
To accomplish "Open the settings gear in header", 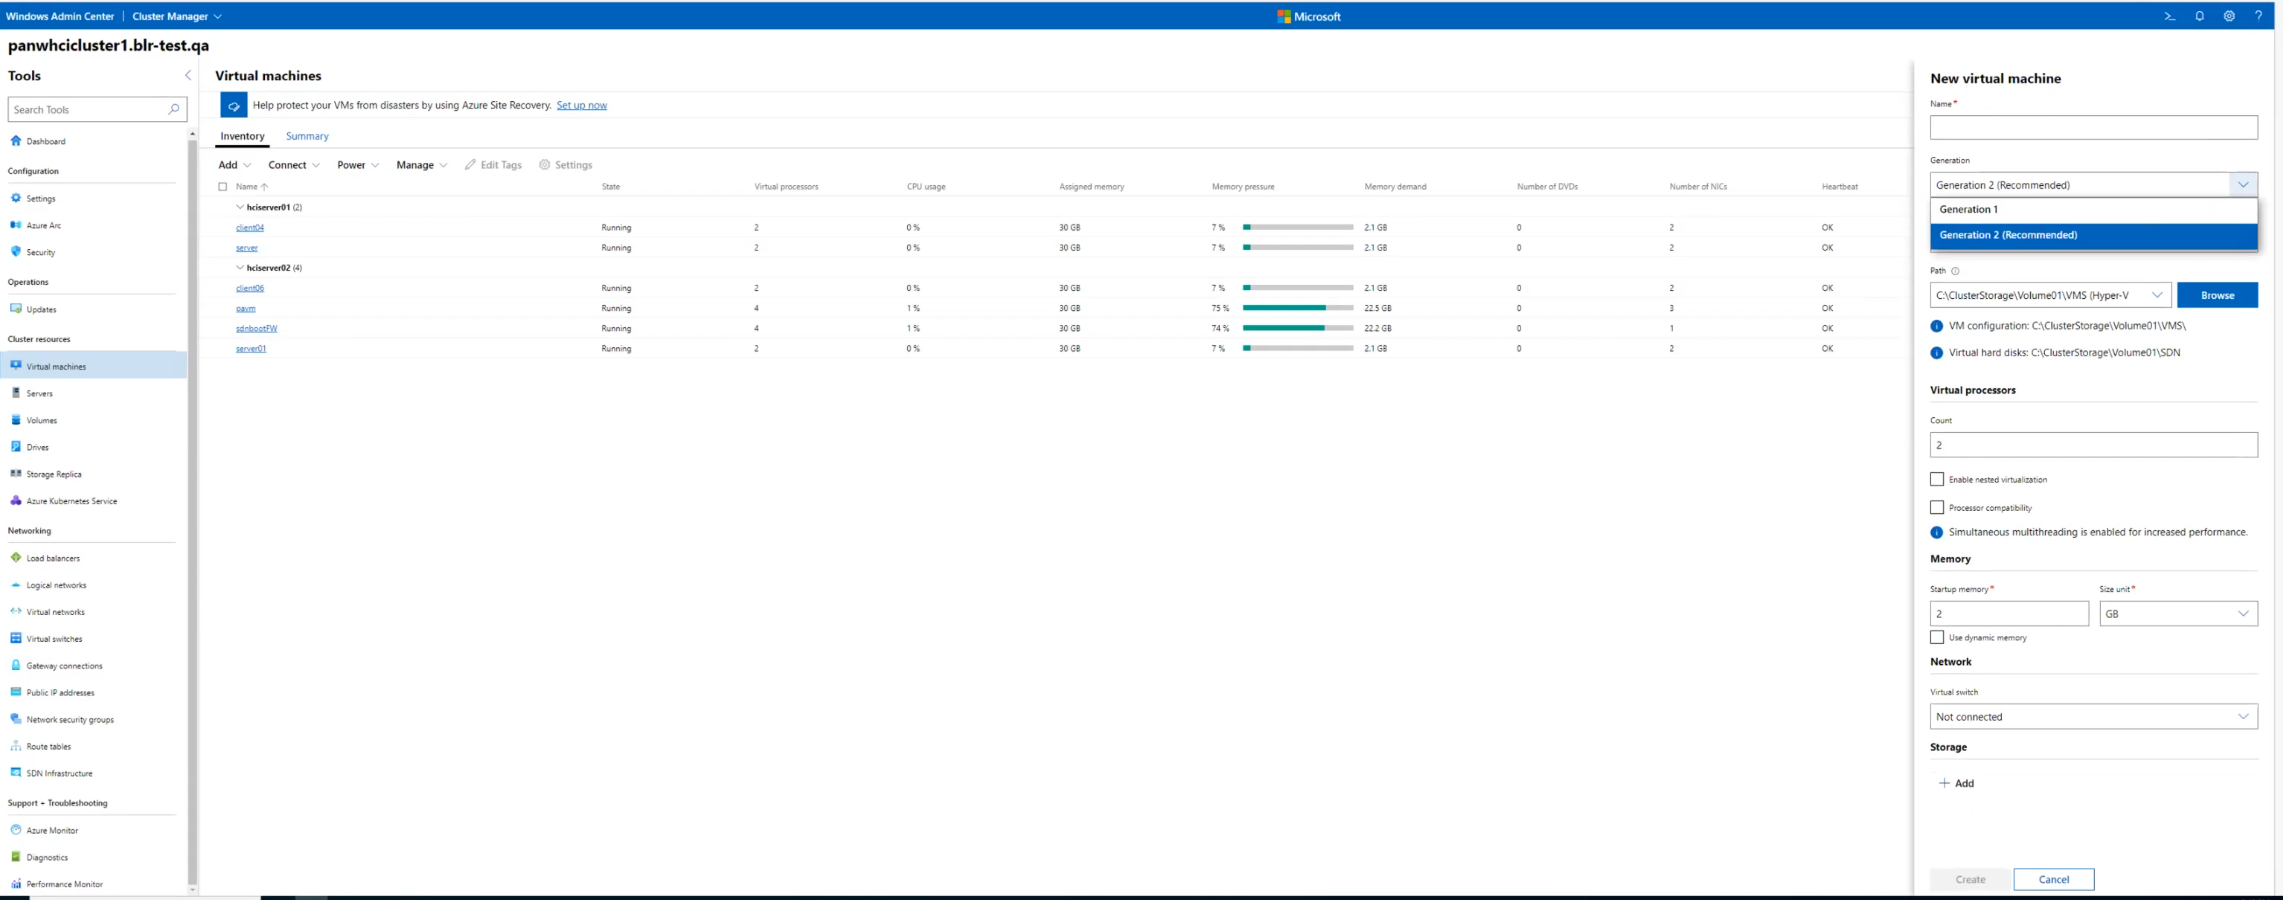I will pos(2229,16).
